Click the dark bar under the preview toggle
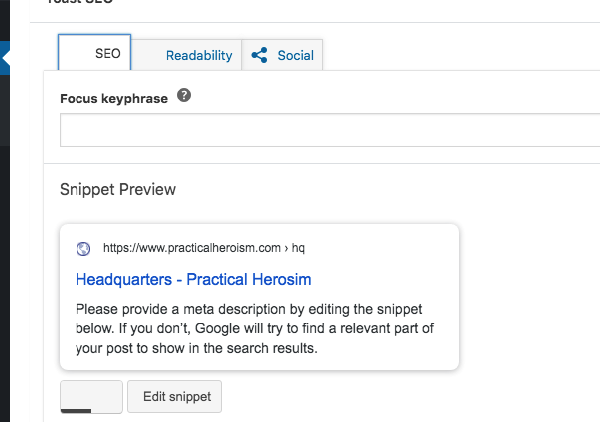This screenshot has width=600, height=422. click(76, 409)
